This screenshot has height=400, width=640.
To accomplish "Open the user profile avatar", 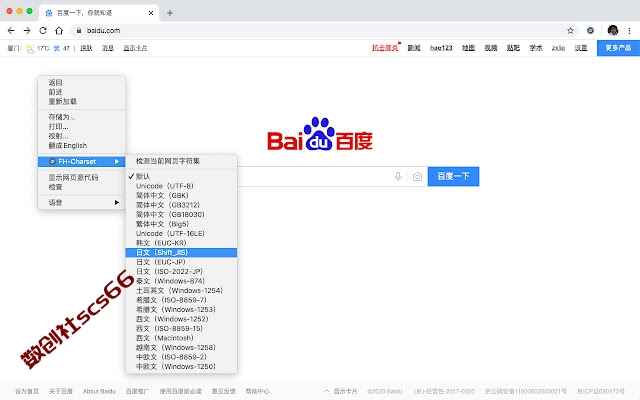I will pyautogui.click(x=613, y=30).
